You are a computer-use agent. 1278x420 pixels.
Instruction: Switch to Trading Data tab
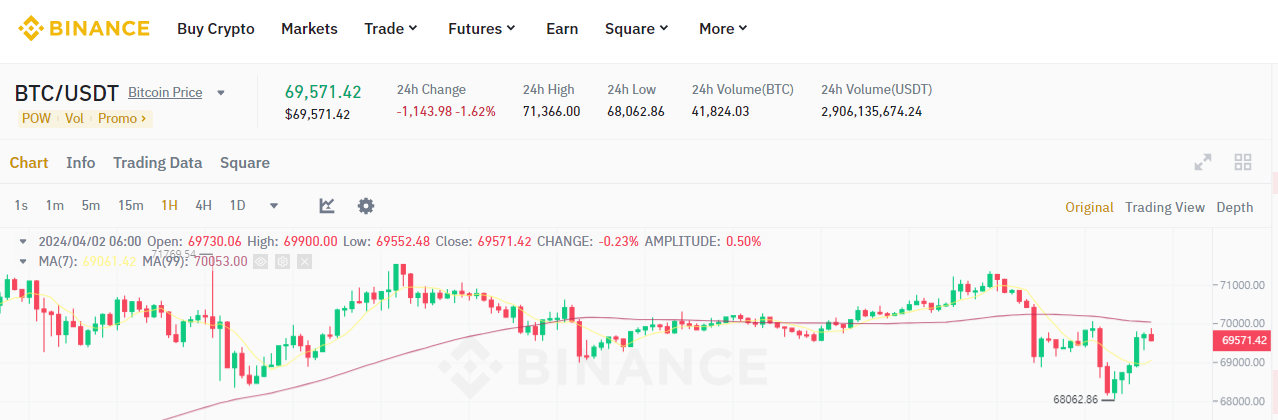click(157, 162)
